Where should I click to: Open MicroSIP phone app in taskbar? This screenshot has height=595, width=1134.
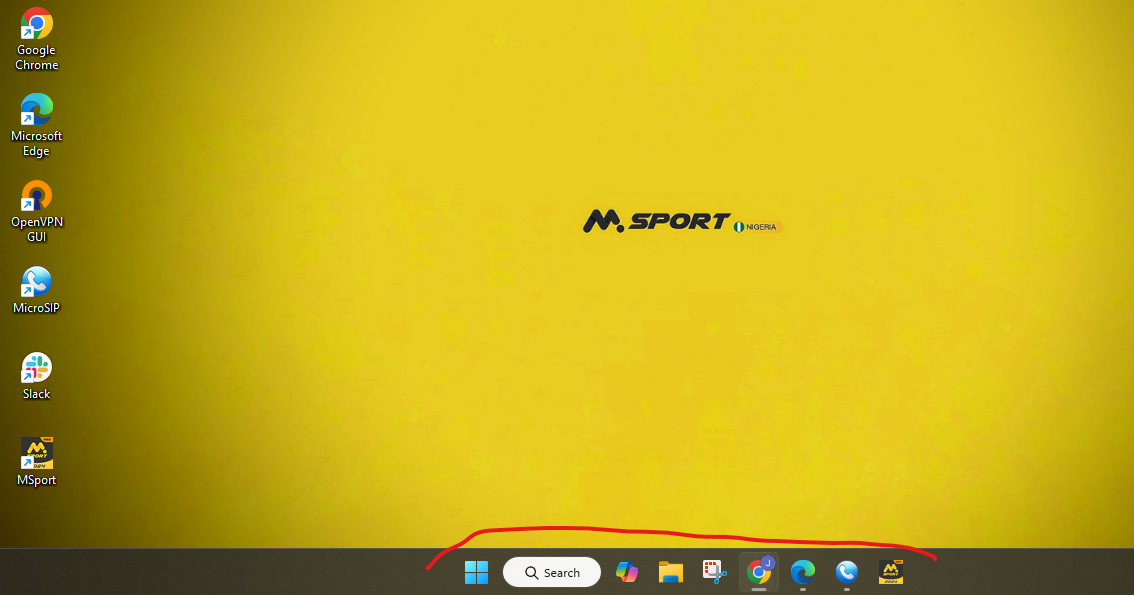(x=847, y=573)
